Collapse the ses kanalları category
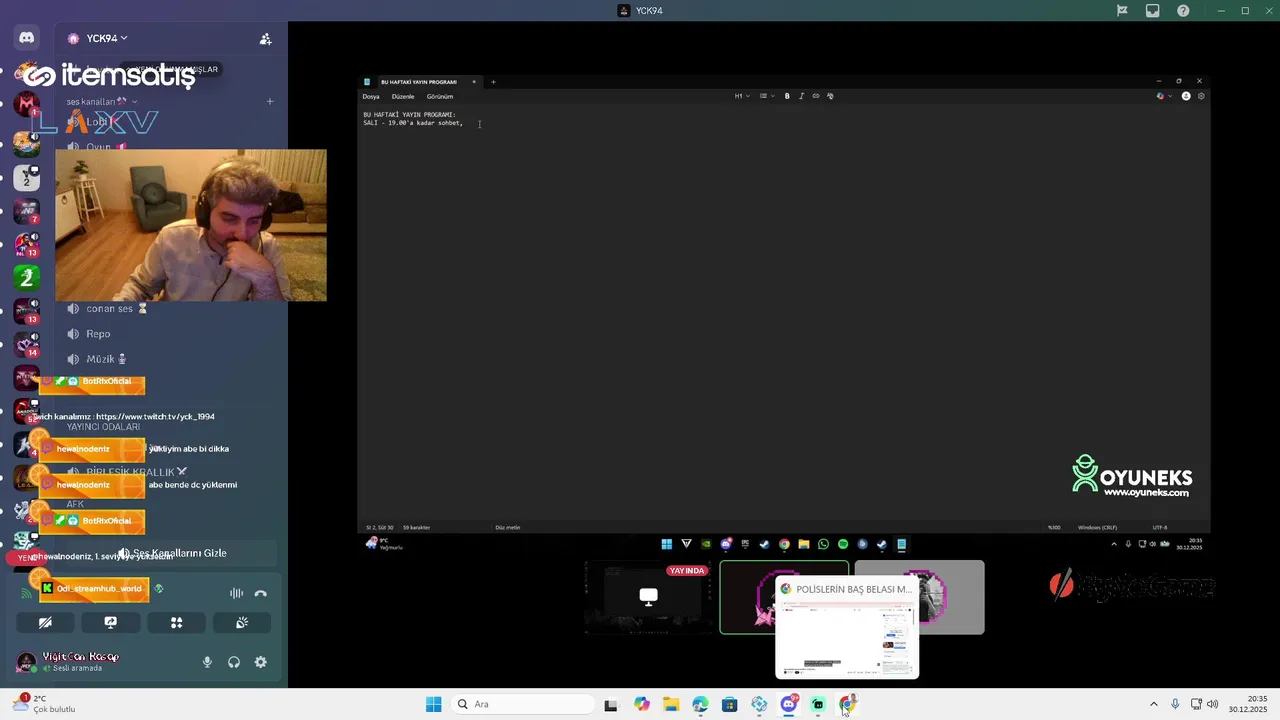Screen dimensions: 1280x720 102,101
